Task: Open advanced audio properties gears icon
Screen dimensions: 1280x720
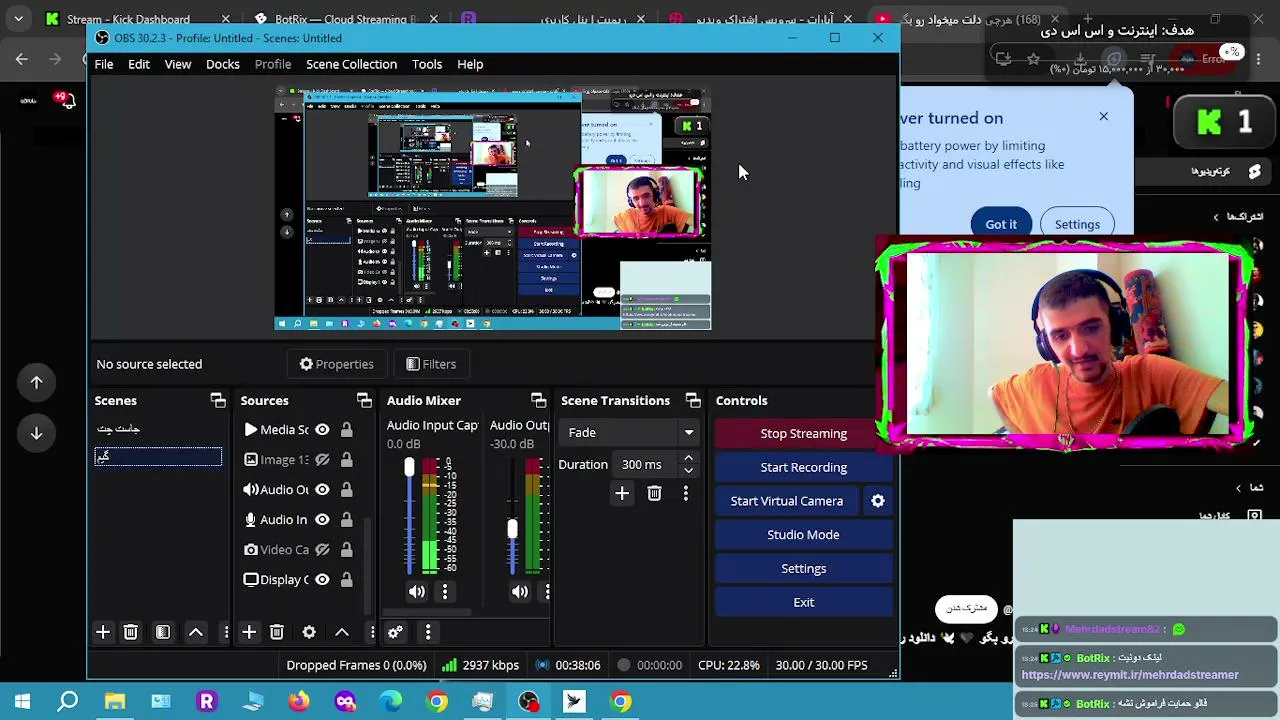Action: 395,632
